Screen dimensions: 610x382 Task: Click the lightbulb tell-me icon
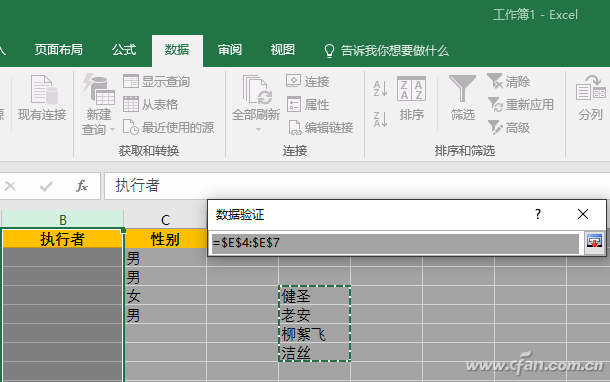pos(329,51)
